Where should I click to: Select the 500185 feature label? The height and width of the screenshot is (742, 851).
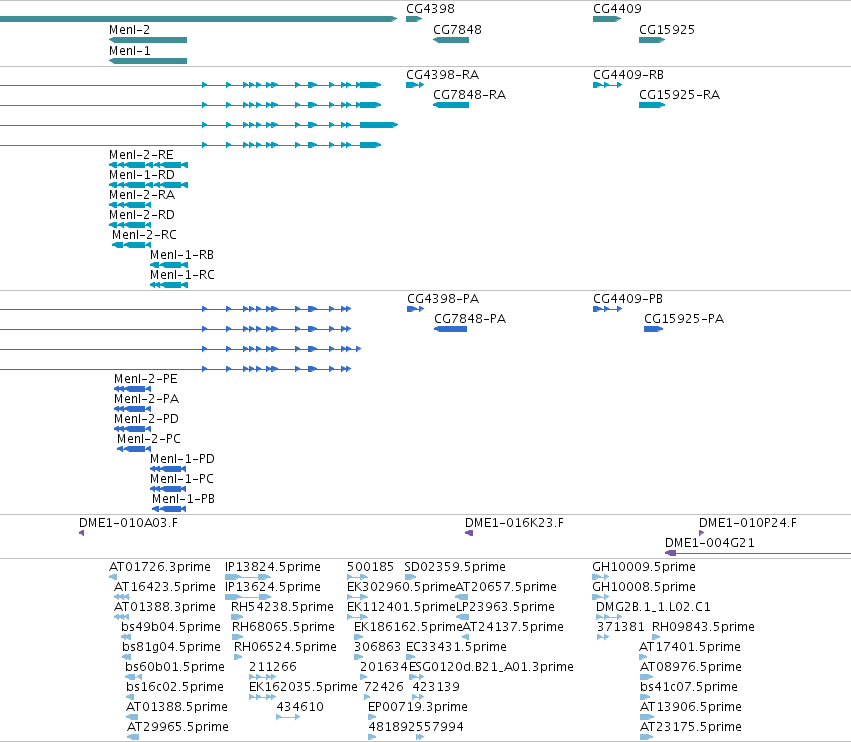(370, 567)
